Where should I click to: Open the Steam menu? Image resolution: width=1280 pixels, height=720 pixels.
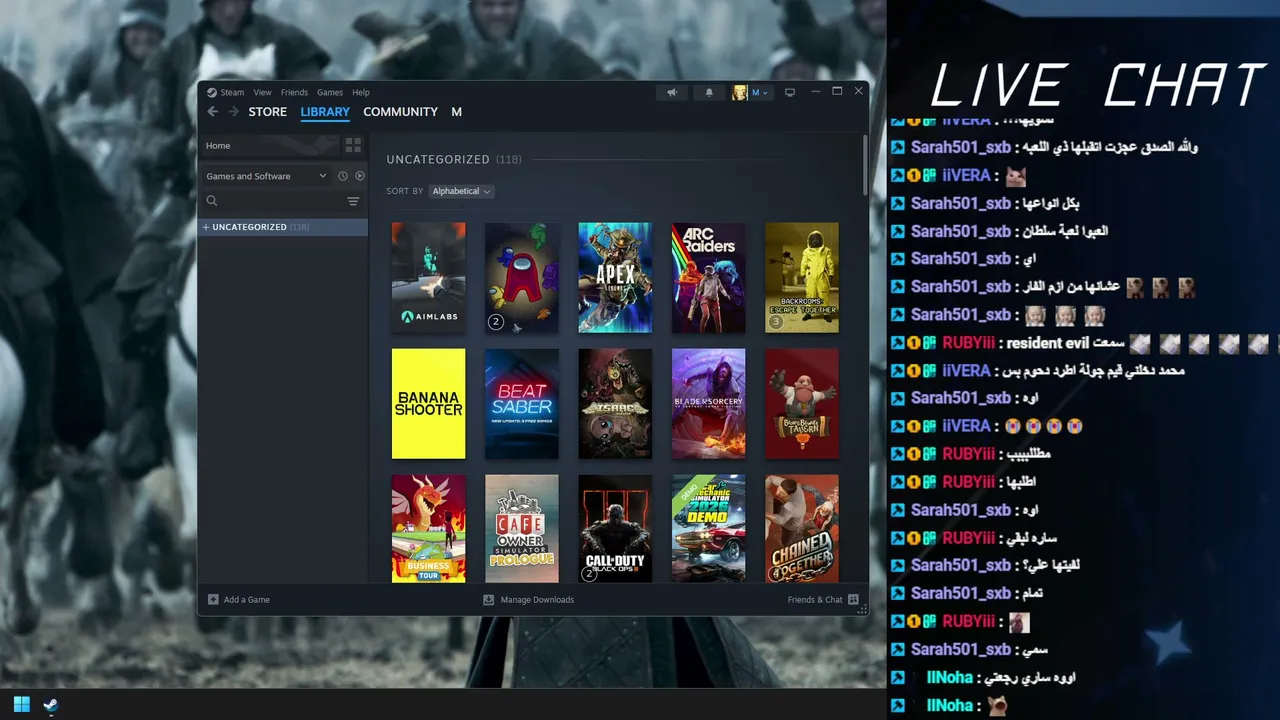coord(232,92)
